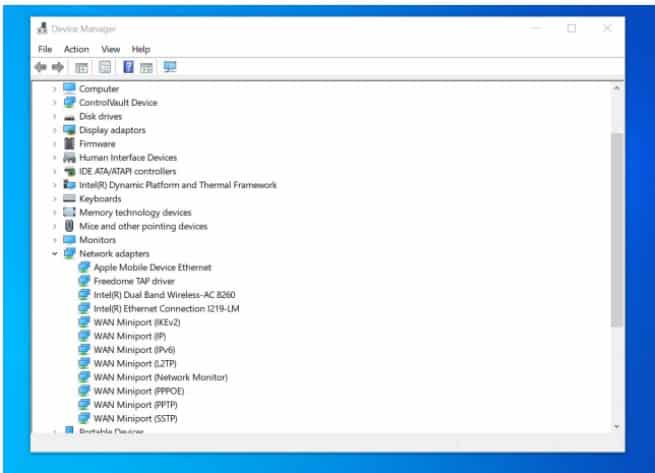Expand the Monitors node

(54, 240)
